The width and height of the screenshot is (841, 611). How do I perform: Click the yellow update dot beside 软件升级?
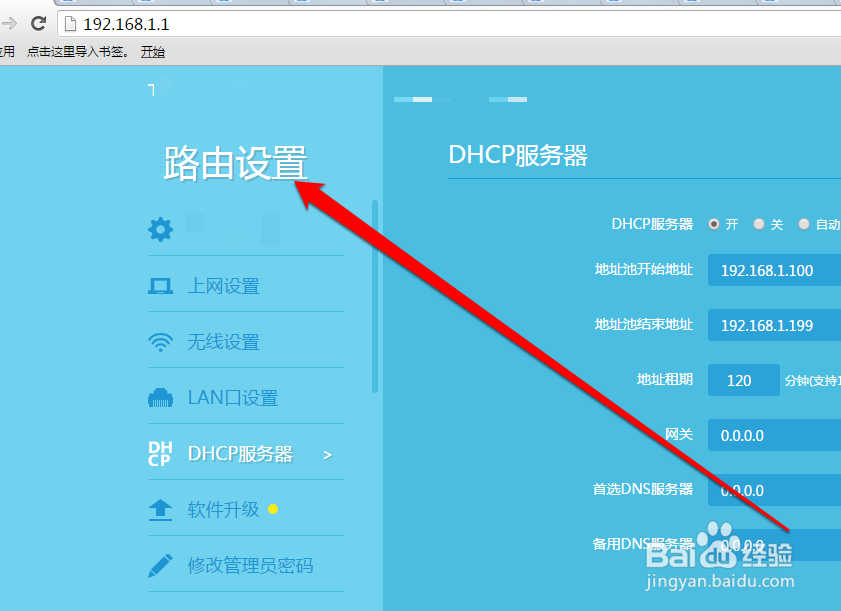click(273, 509)
